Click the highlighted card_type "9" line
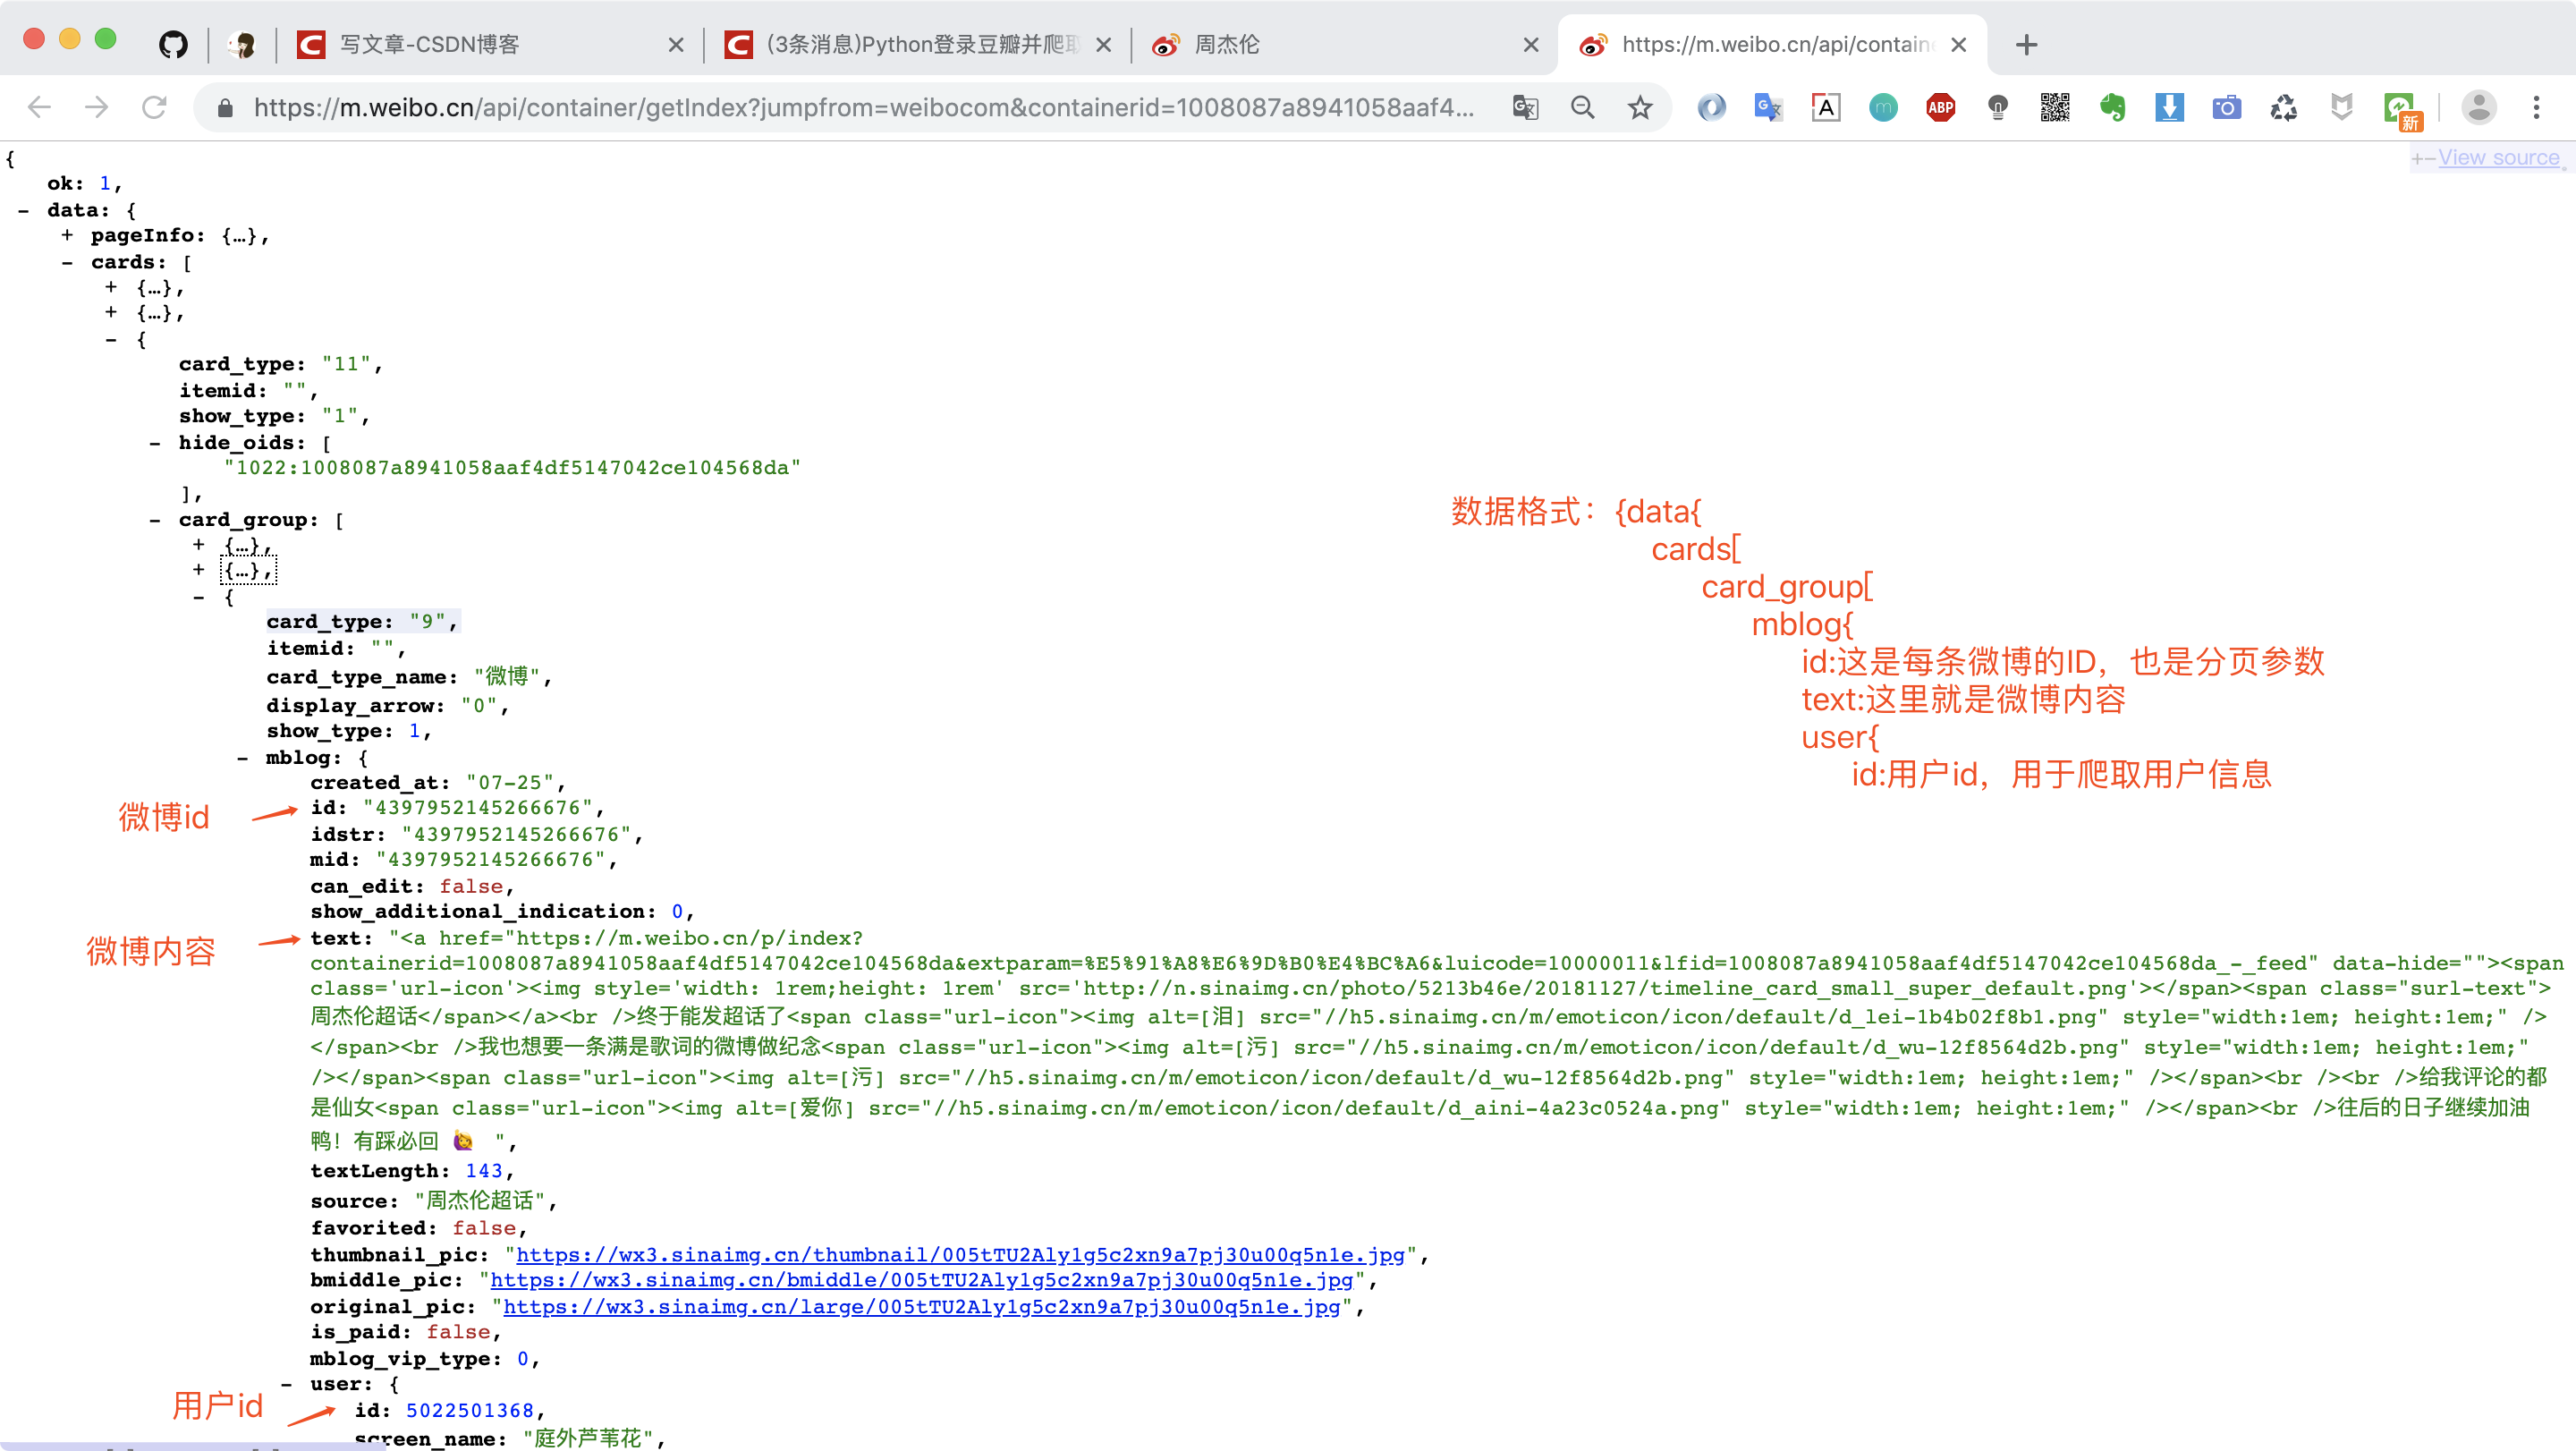 point(362,621)
